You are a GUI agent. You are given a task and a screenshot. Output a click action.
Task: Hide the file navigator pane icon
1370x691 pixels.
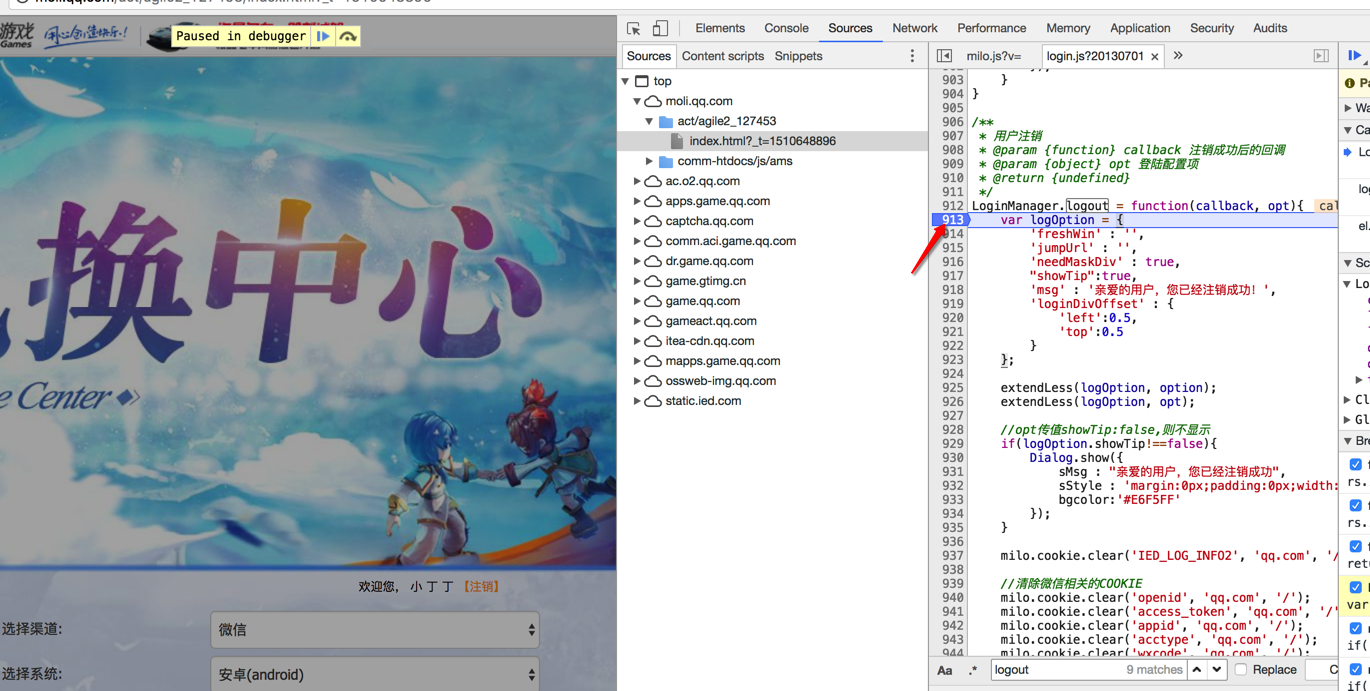[x=944, y=56]
